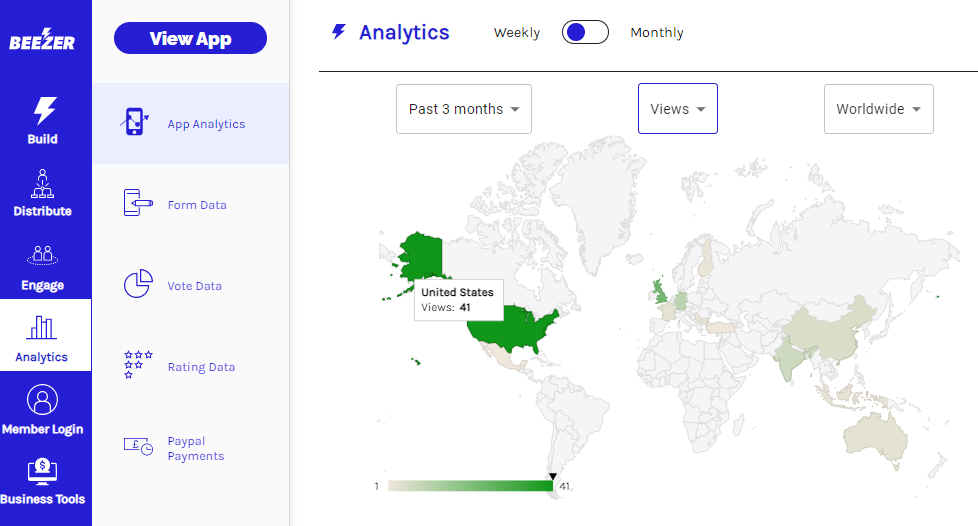Toggle the Weekly/Monthly switch

pyautogui.click(x=585, y=32)
